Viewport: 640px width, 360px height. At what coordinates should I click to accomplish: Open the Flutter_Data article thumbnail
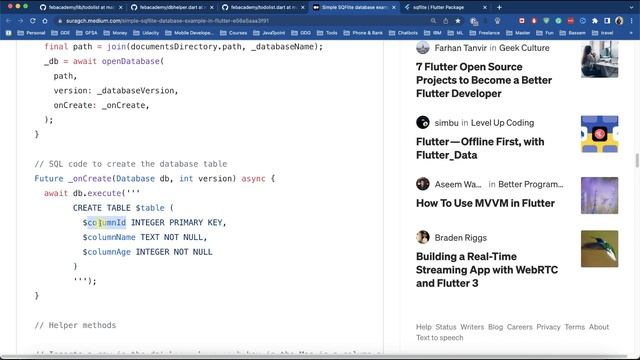600,134
